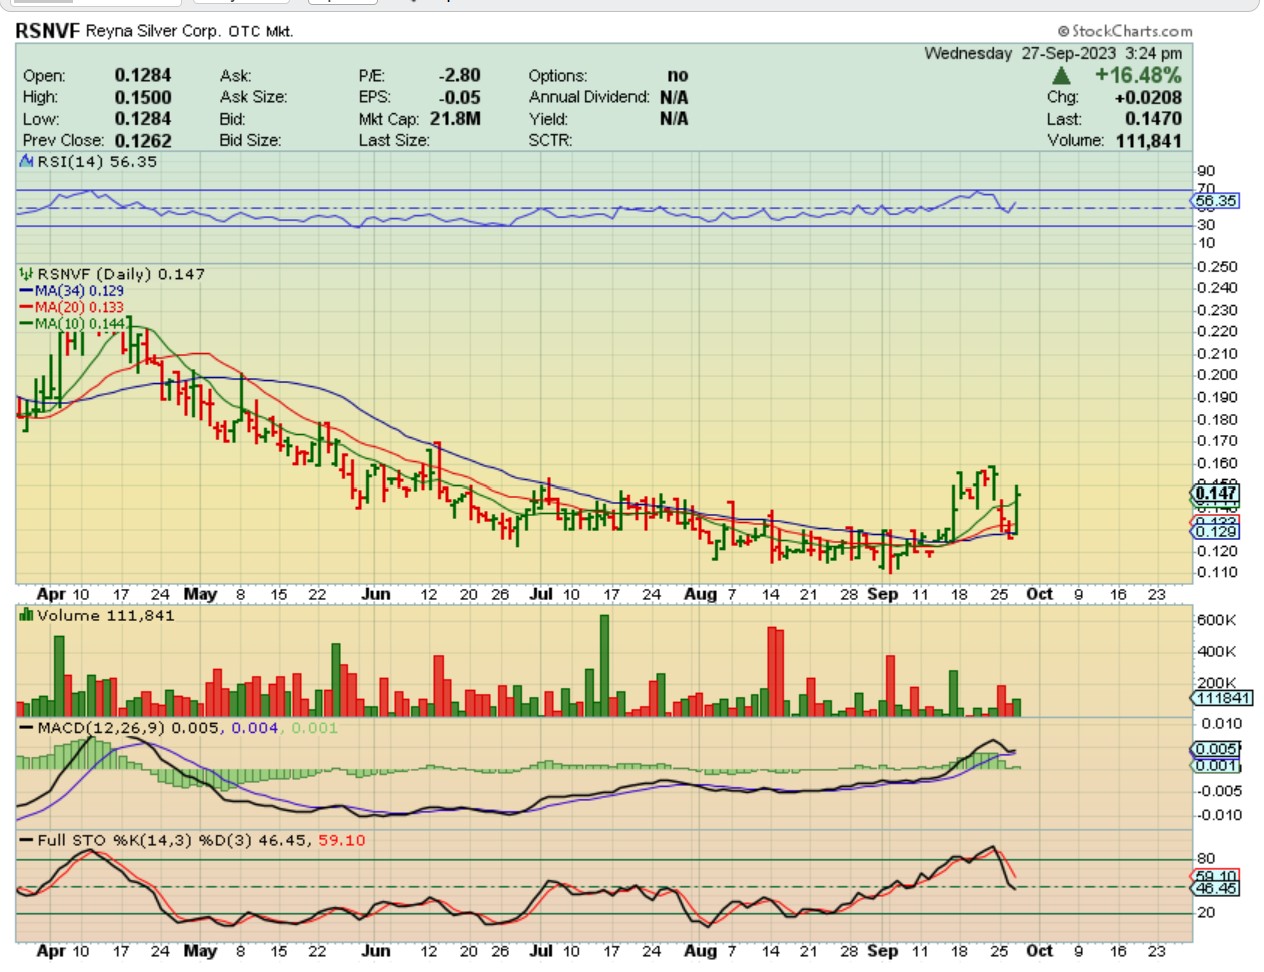Screen dimensions: 1264x972
Task: Click the blue MA(34) legend line marker
Action: (x=26, y=291)
